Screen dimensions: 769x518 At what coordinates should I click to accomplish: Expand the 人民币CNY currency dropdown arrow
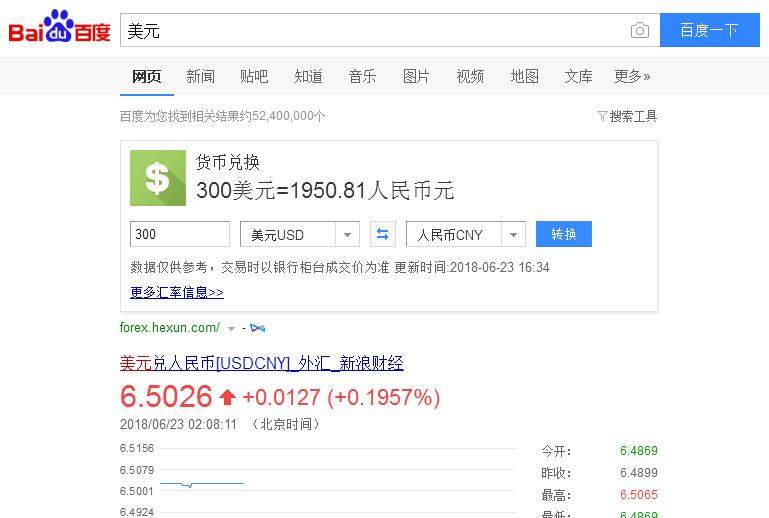coord(513,234)
